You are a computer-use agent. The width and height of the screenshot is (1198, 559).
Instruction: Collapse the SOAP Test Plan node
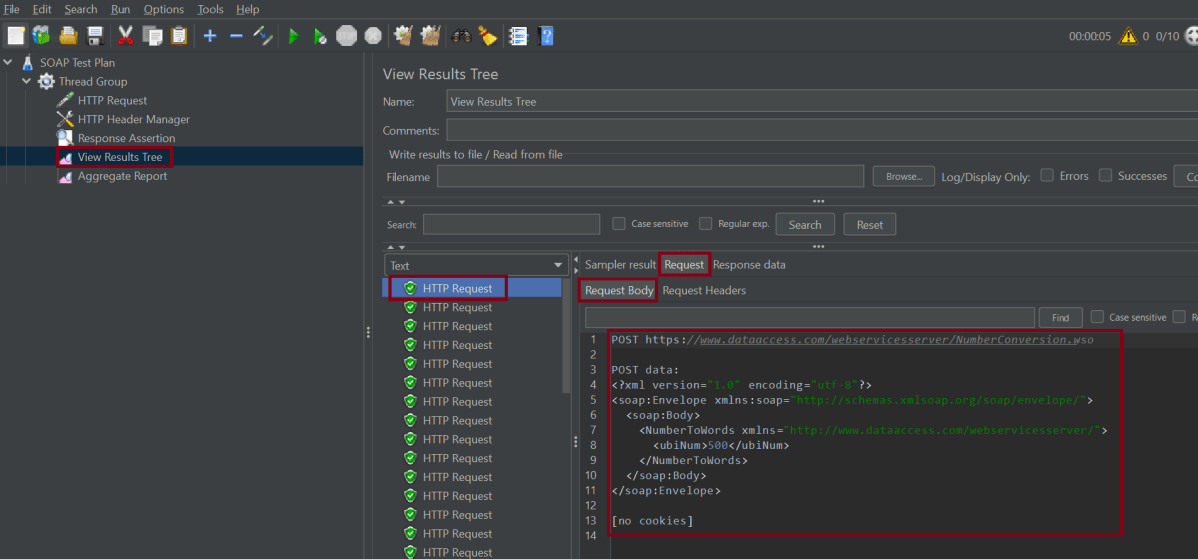[9, 62]
